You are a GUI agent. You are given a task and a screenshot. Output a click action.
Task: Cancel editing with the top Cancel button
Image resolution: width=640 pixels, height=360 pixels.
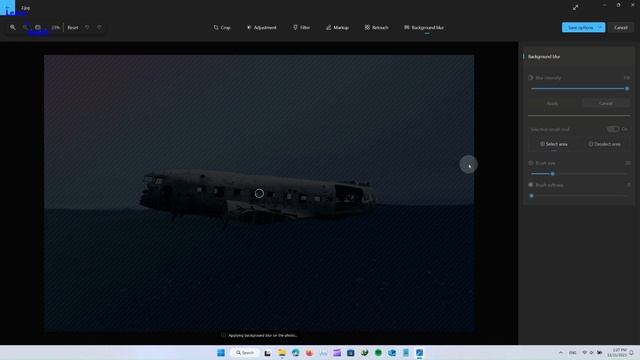(621, 27)
